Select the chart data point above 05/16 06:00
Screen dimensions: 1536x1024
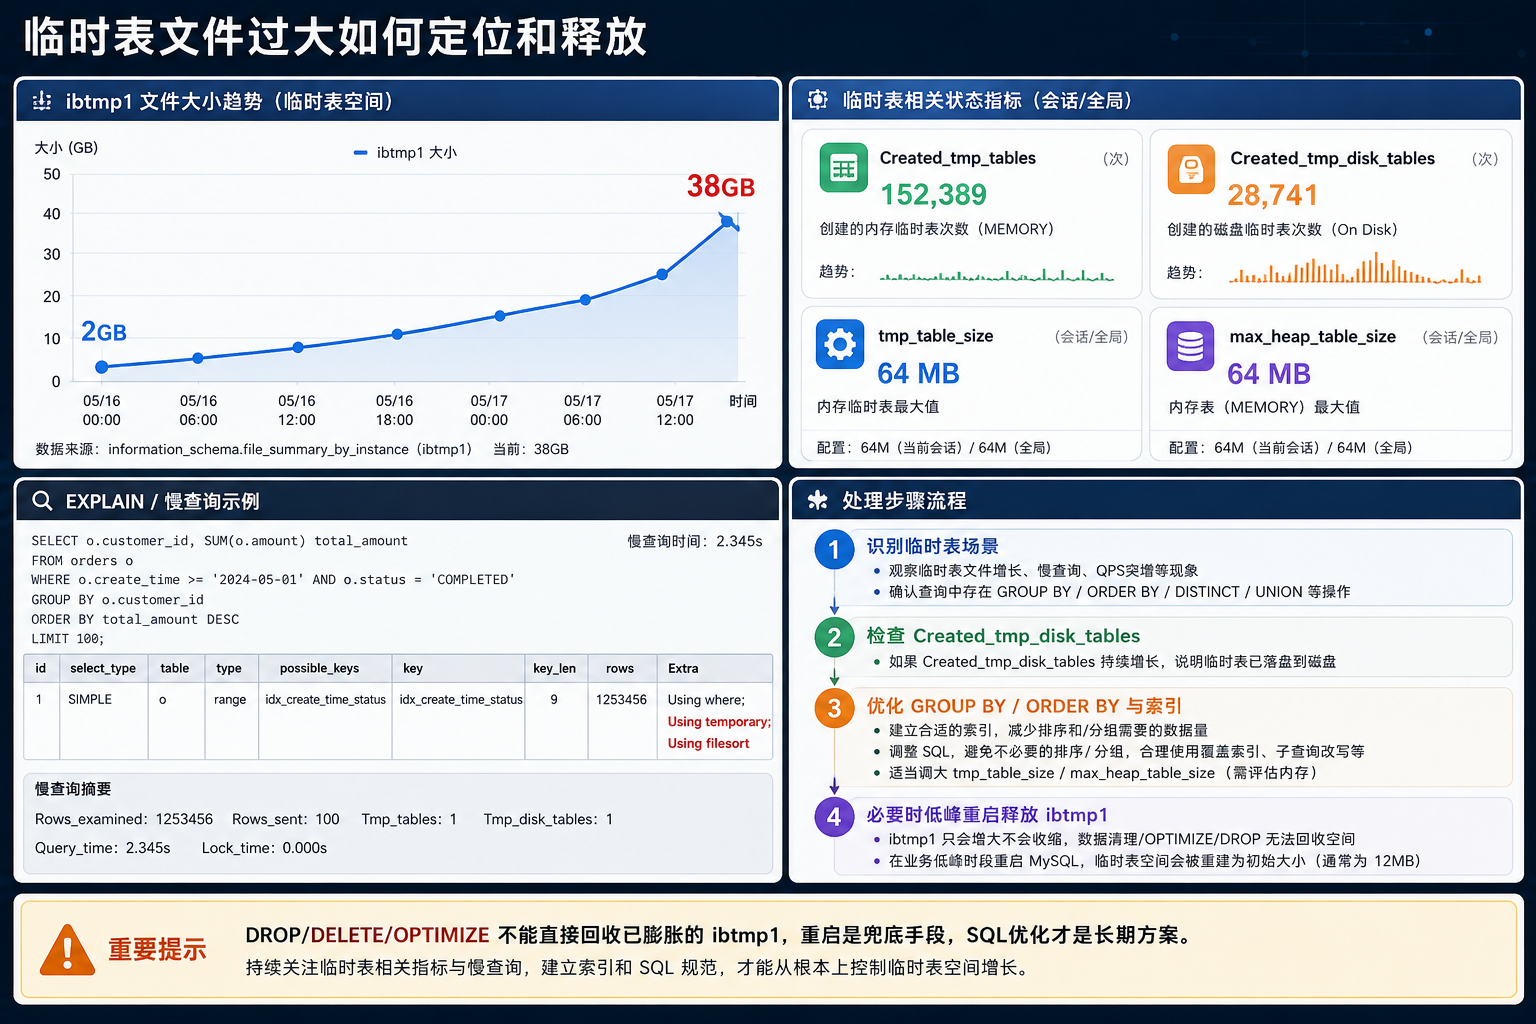coord(198,358)
